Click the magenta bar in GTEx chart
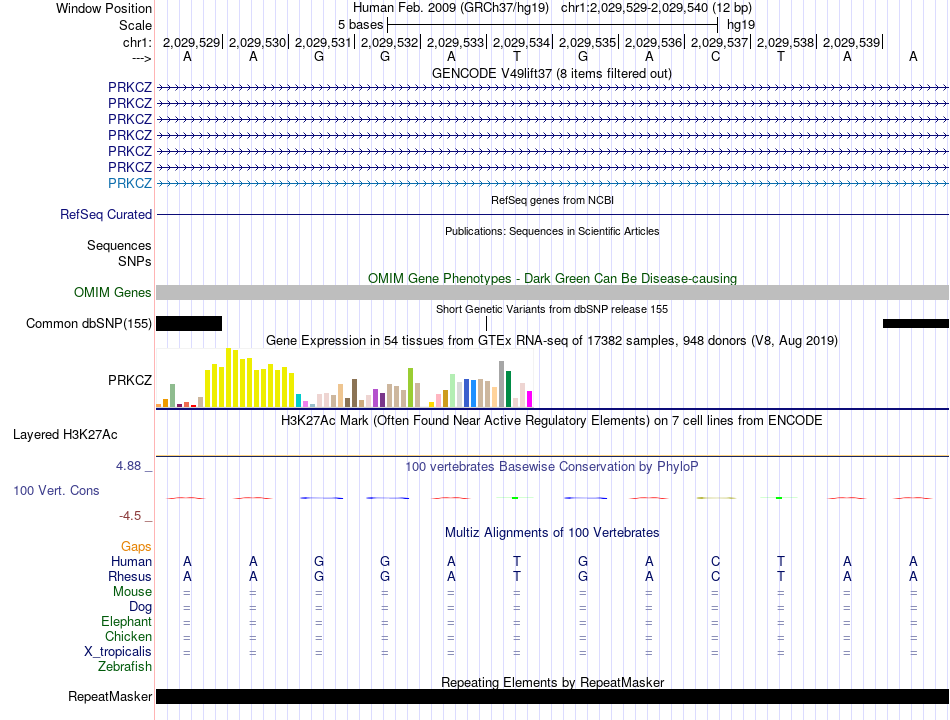This screenshot has width=950, height=720. (x=530, y=399)
